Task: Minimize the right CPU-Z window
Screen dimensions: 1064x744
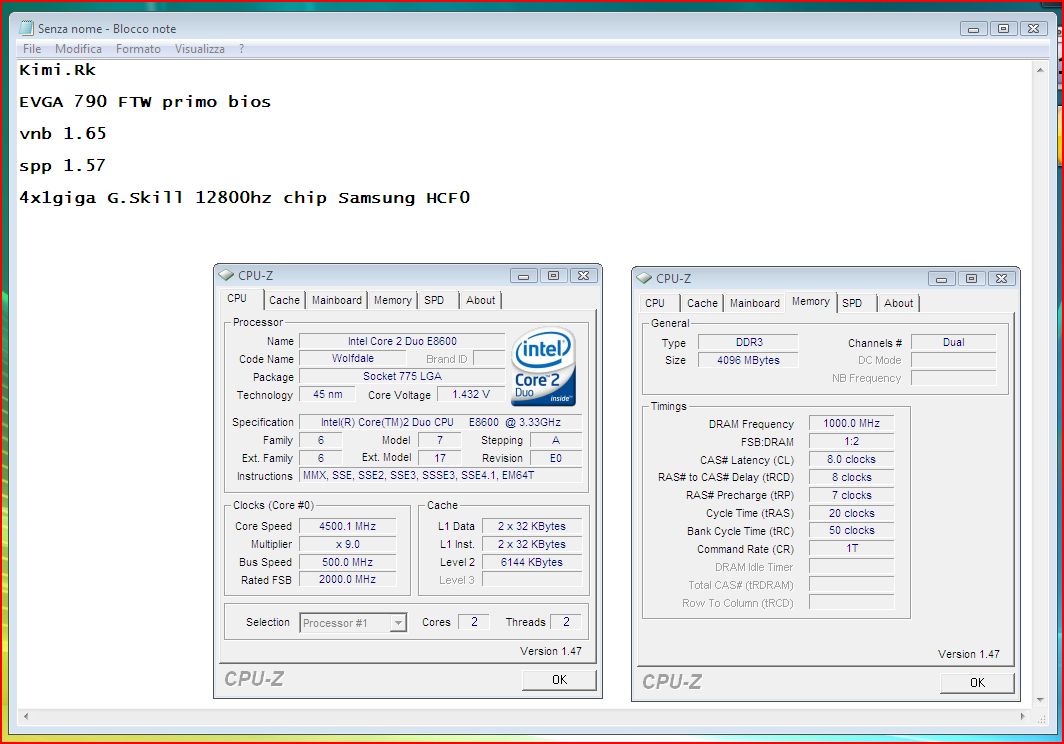Action: pyautogui.click(x=941, y=278)
